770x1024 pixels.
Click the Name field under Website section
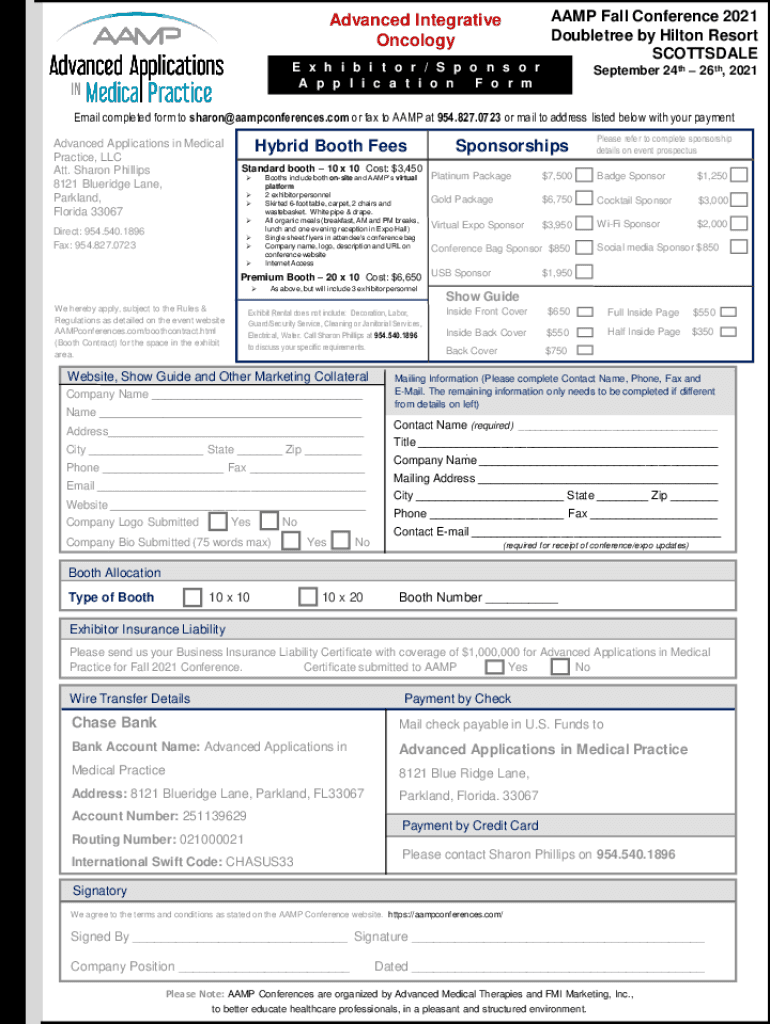pyautogui.click(x=230, y=413)
